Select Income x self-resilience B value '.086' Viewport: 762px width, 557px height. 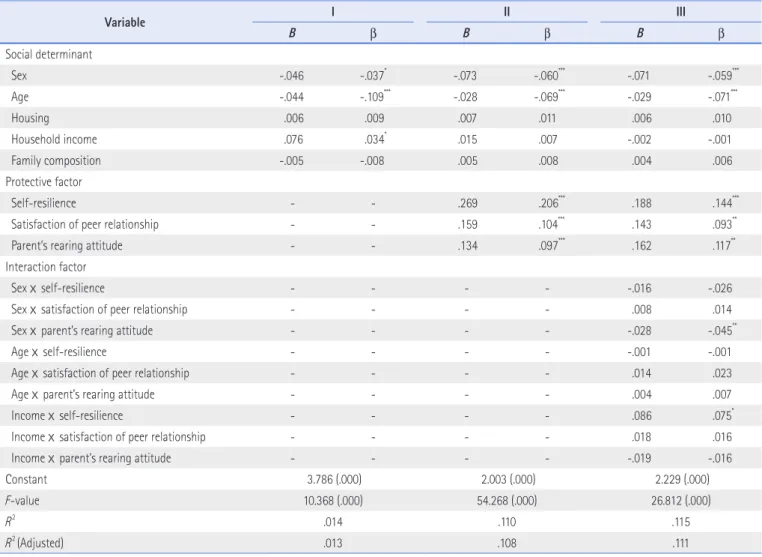click(641, 416)
